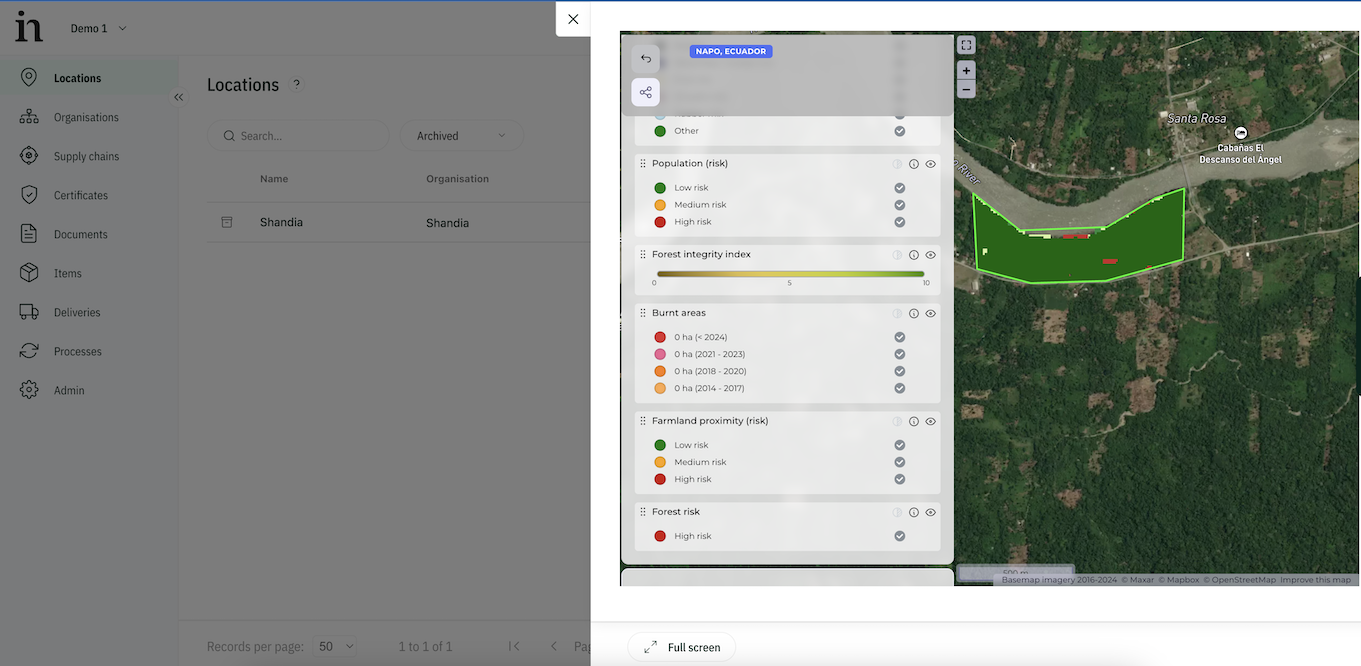Toggle map fullscreen icon near zoom controls
Screen dimensions: 1361x666
tap(966, 45)
